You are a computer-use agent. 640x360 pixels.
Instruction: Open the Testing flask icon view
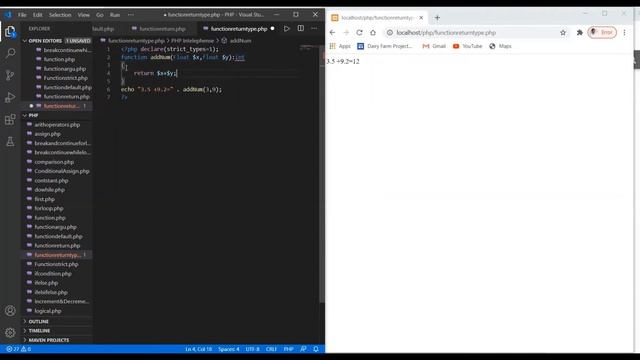[10, 141]
